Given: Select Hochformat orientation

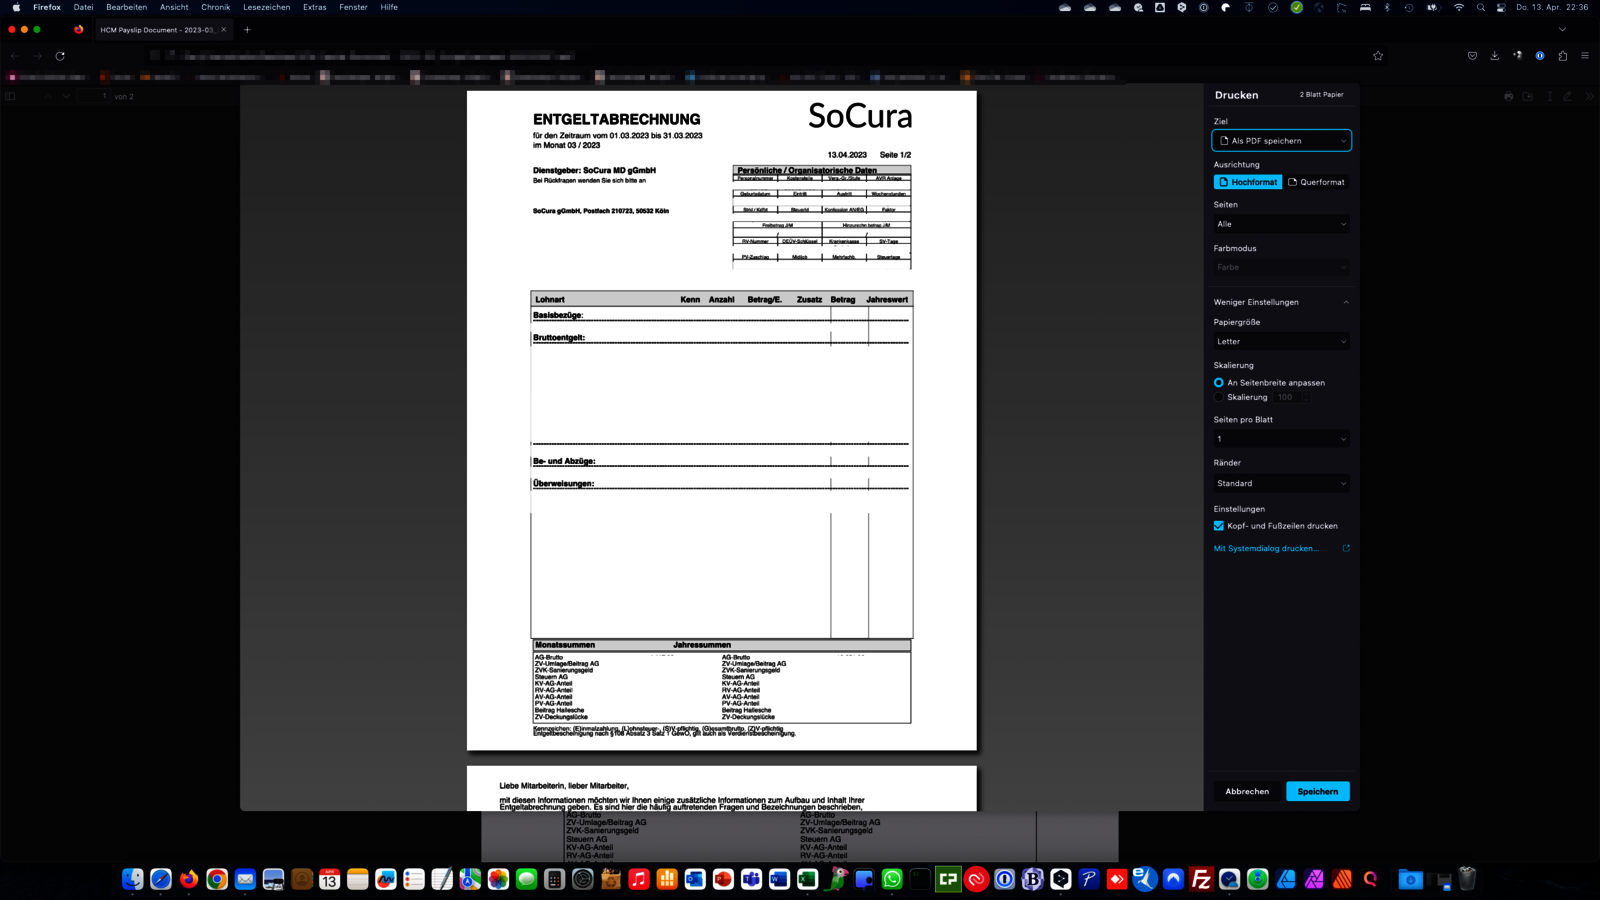Looking at the screenshot, I should click(x=1247, y=182).
